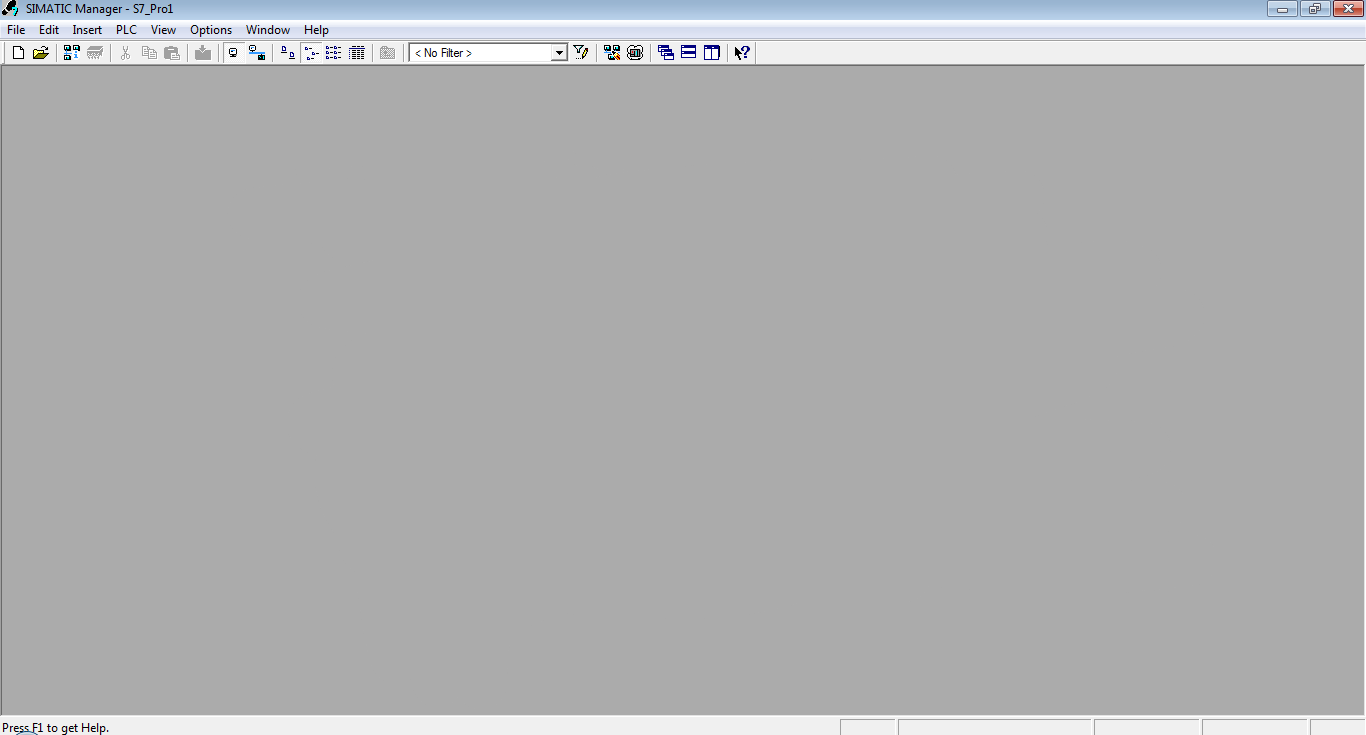Click the 'Press F1 to get Help.' status text

pos(56,728)
